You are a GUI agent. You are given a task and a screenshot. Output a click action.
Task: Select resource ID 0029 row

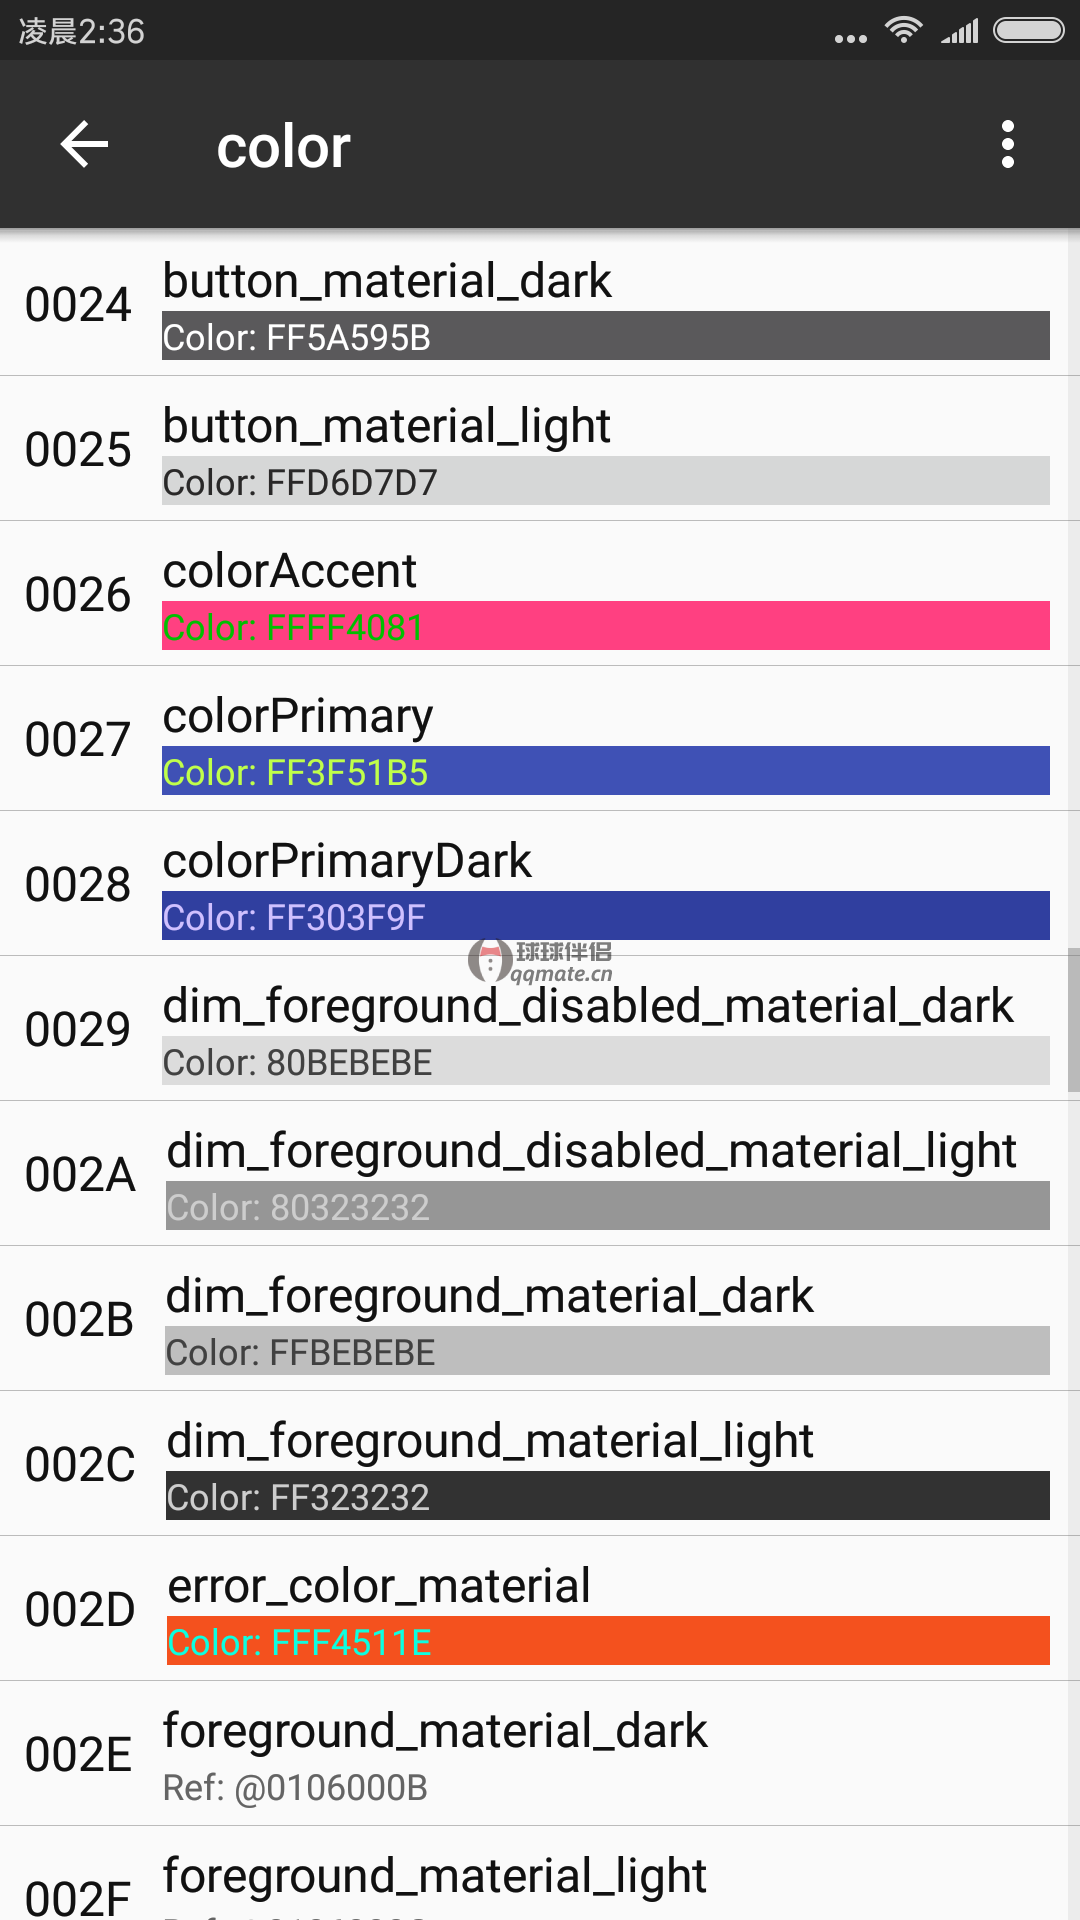[x=540, y=1029]
